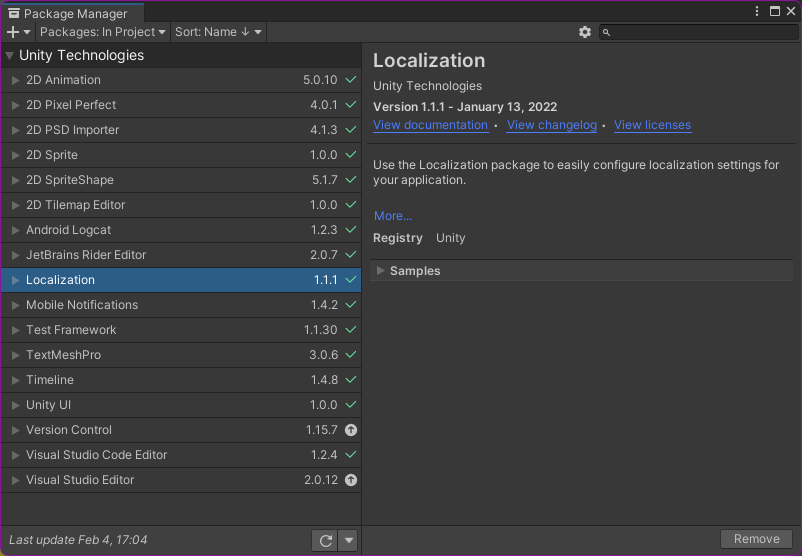Screen dimensions: 802x556
Task: Expand the Mobile Notifications arrow
Action: tap(15, 305)
